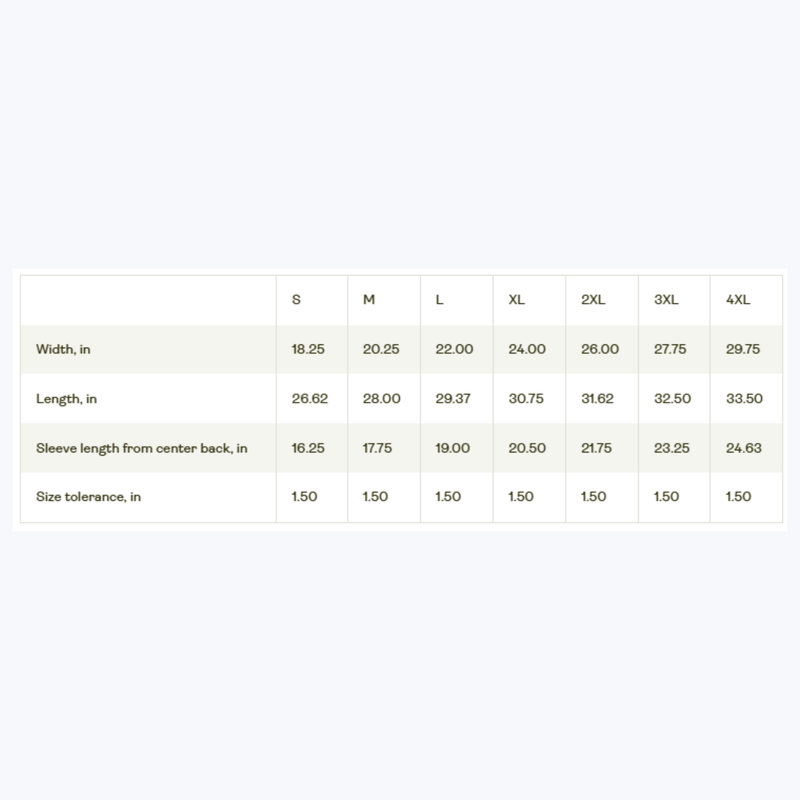Select the 4XL size column header
Image resolution: width=800 pixels, height=800 pixels.
[738, 299]
